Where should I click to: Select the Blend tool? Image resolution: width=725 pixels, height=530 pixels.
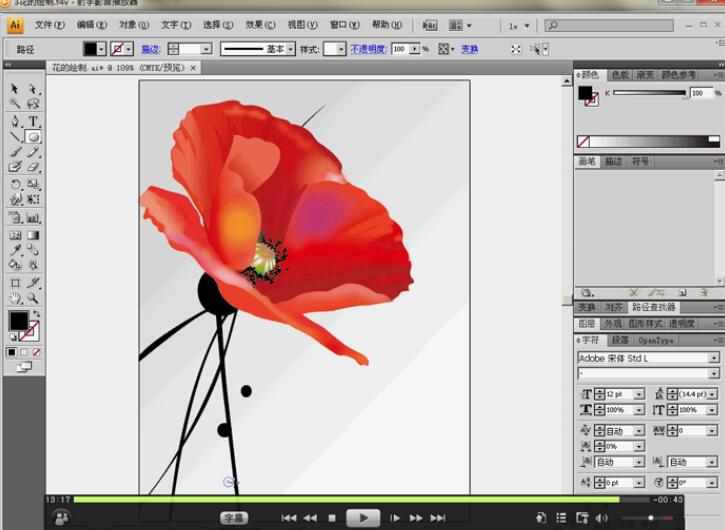(x=33, y=250)
